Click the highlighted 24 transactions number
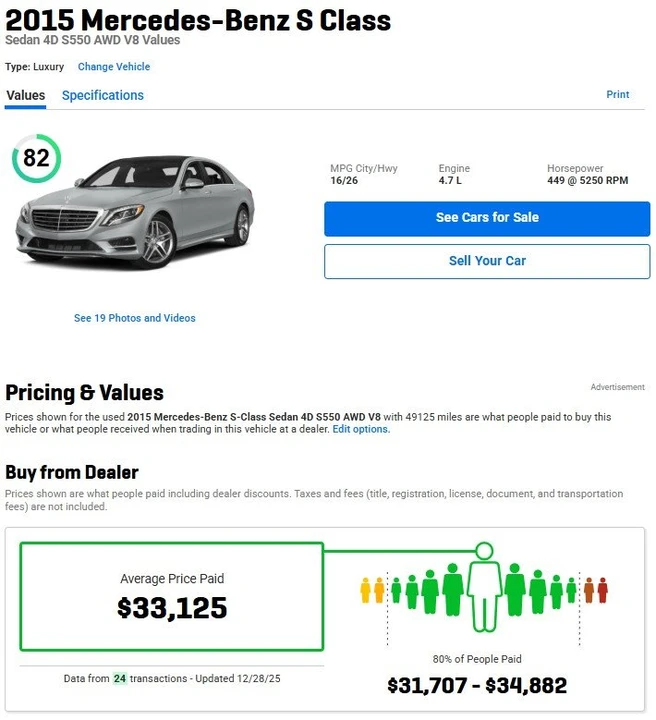Image resolution: width=656 pixels, height=720 pixels. point(120,678)
